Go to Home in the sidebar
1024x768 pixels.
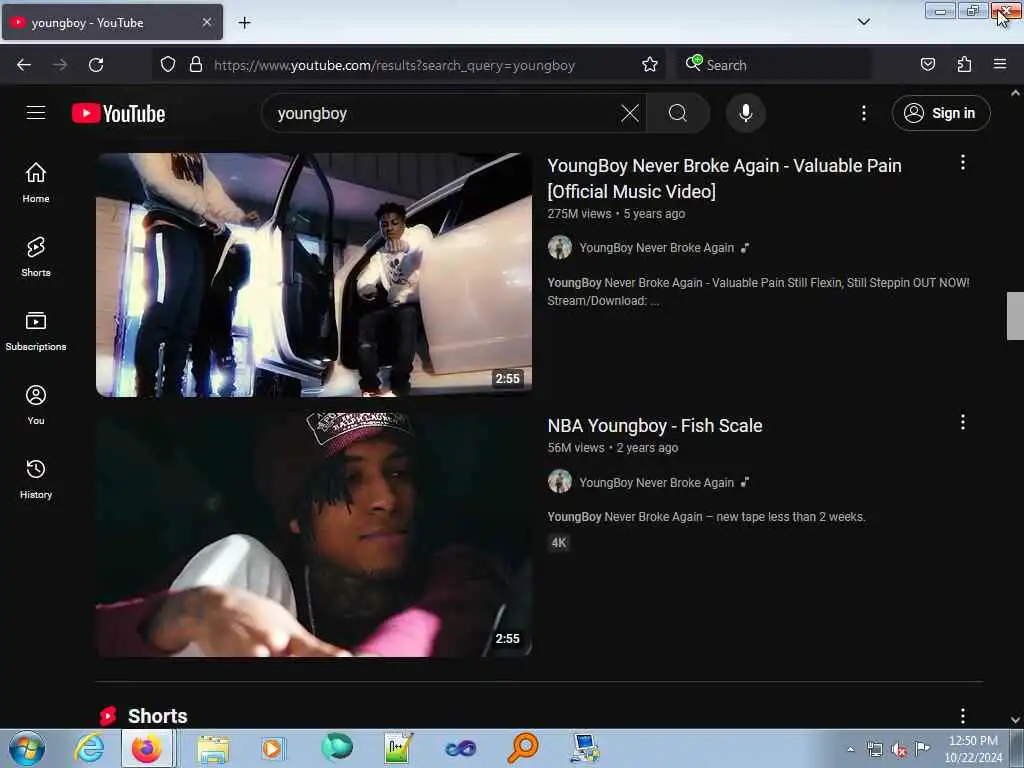click(36, 182)
